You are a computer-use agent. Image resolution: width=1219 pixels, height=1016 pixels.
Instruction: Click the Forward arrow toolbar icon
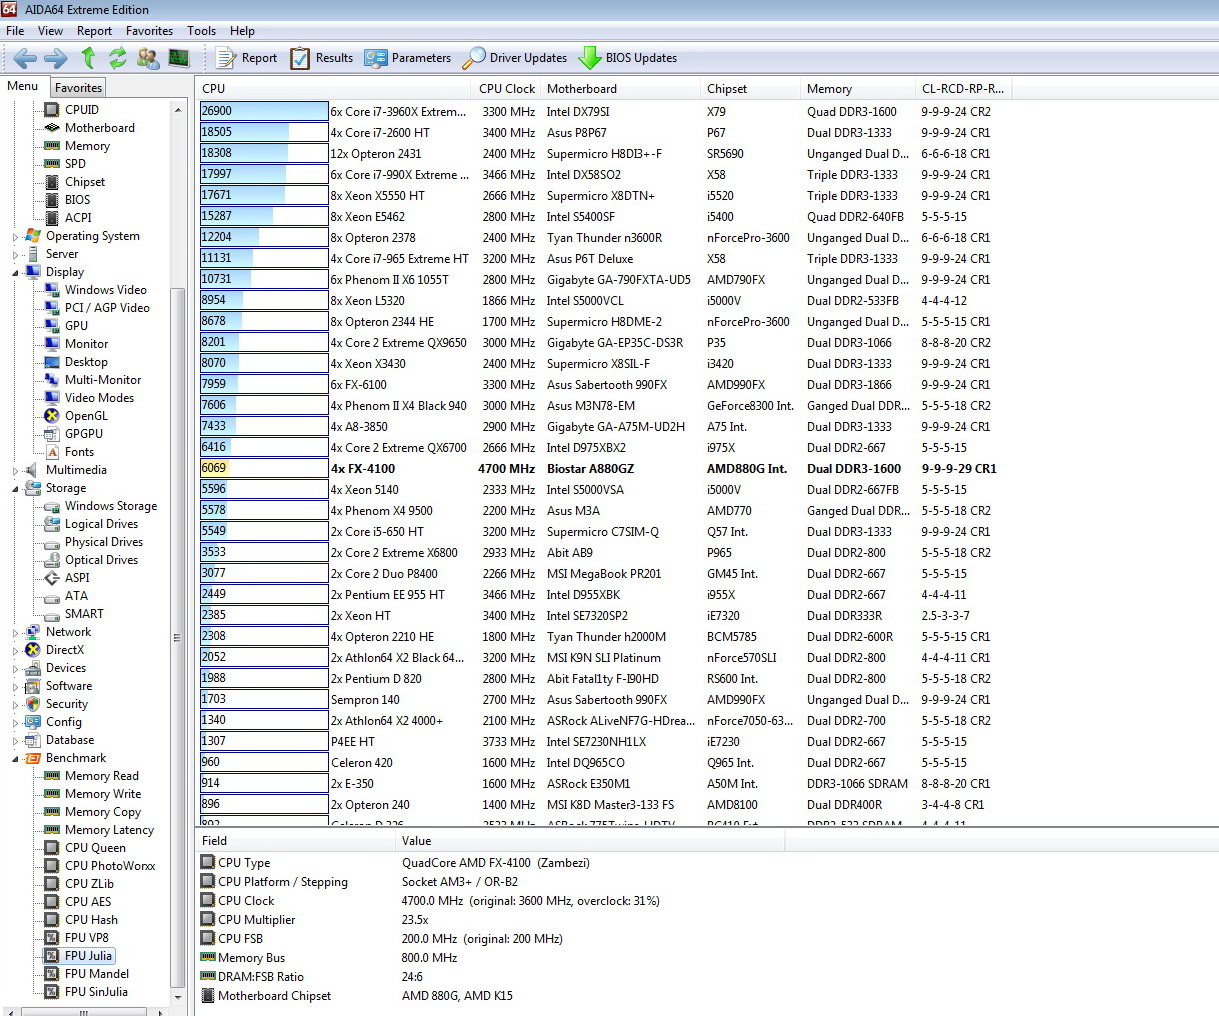(56, 58)
